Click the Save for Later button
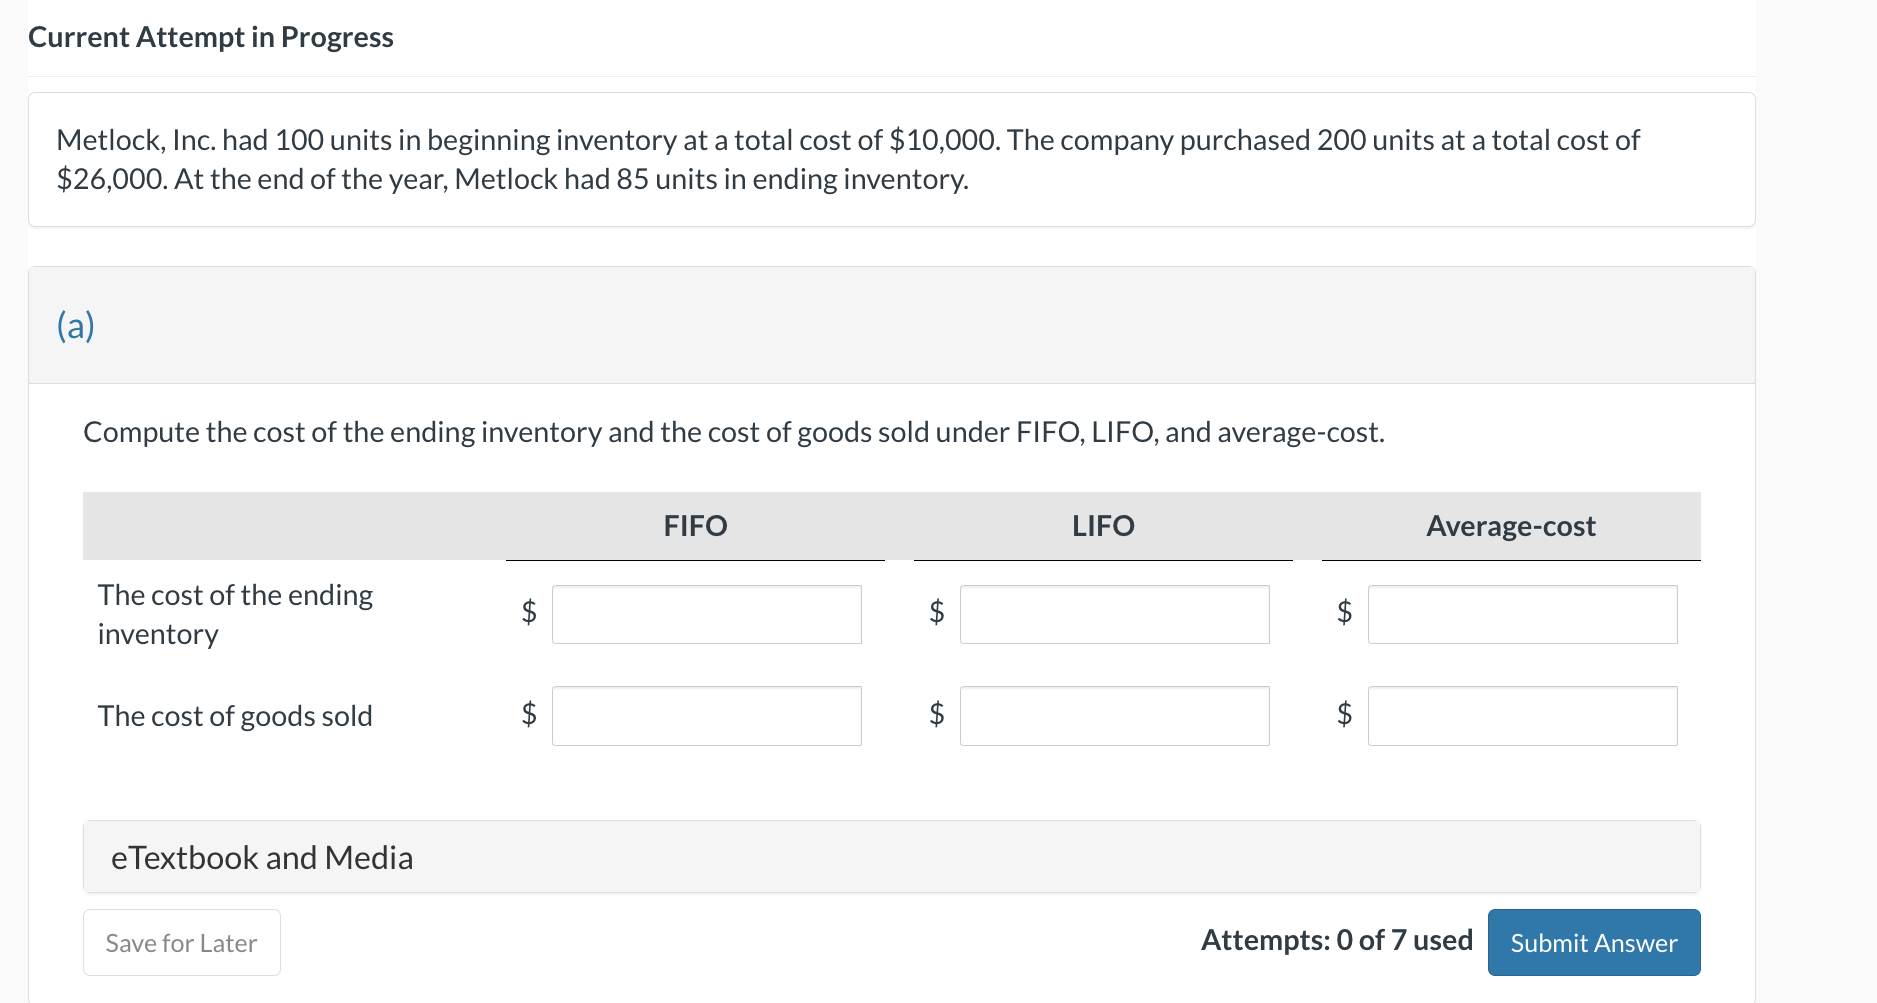 coord(181,942)
